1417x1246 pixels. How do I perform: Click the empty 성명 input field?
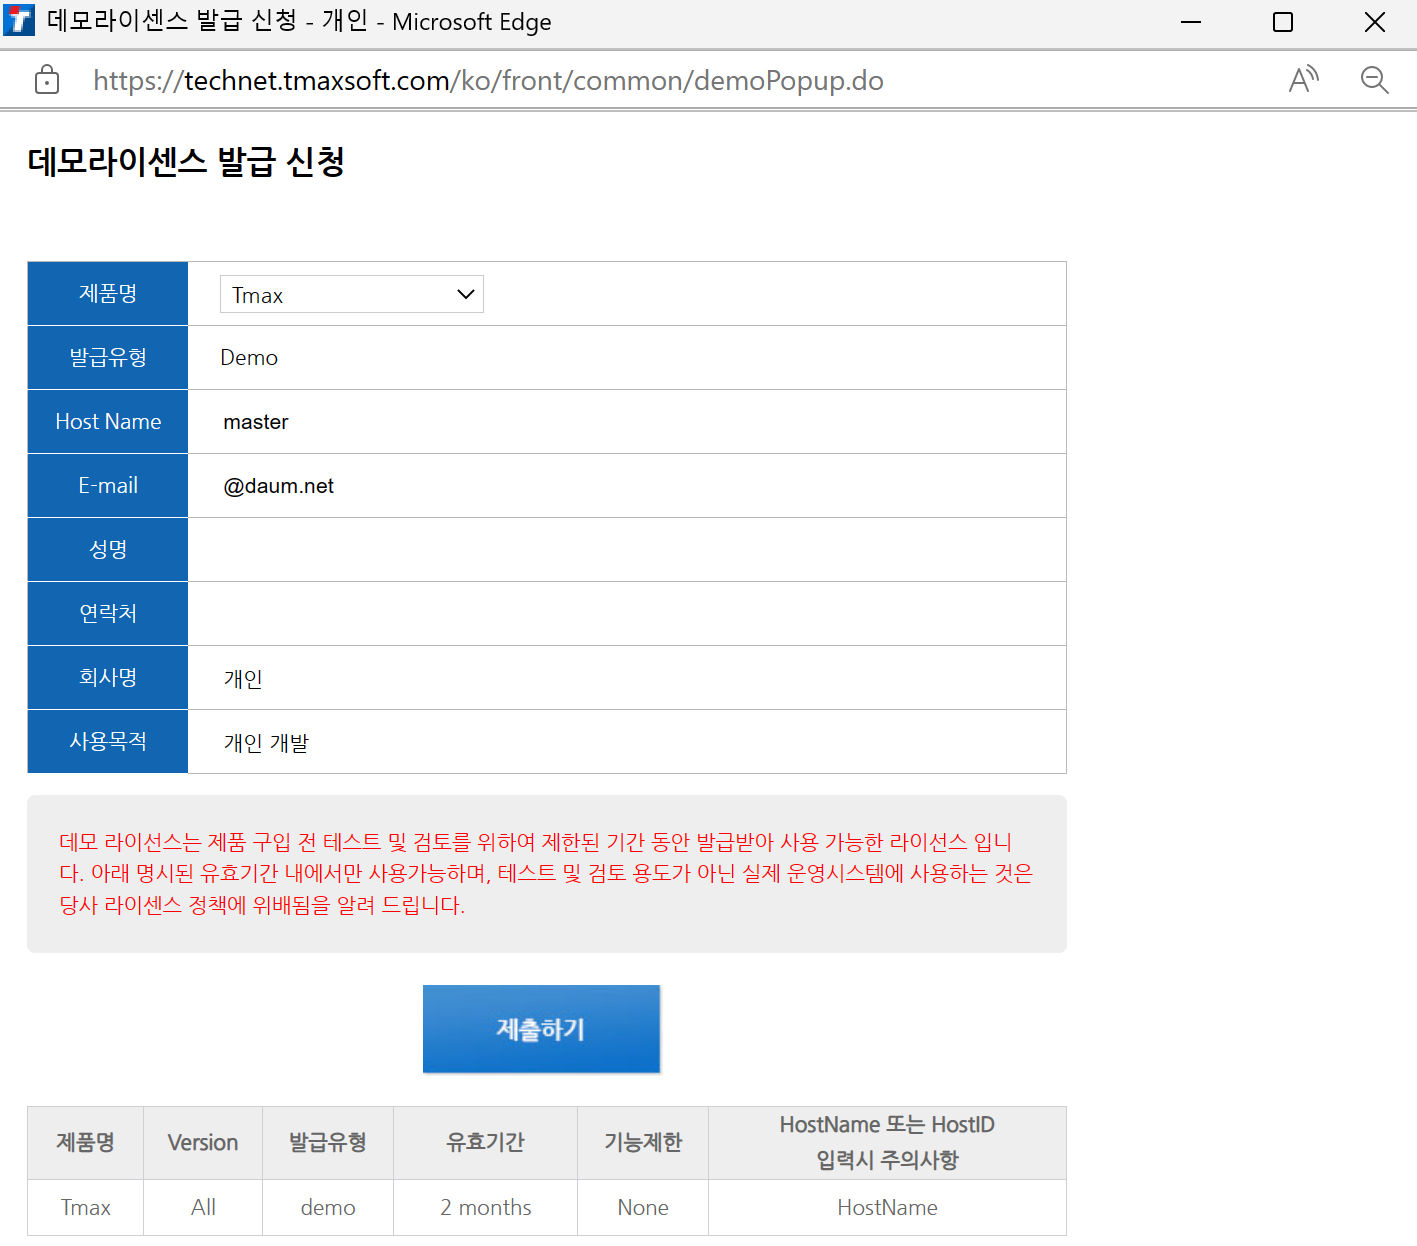click(627, 550)
